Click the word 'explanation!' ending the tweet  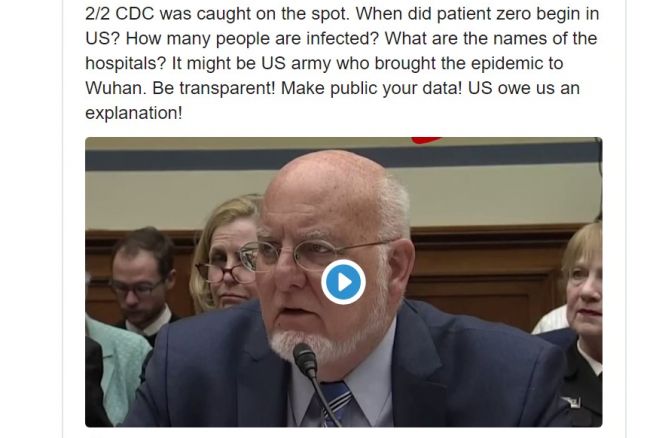click(x=134, y=113)
